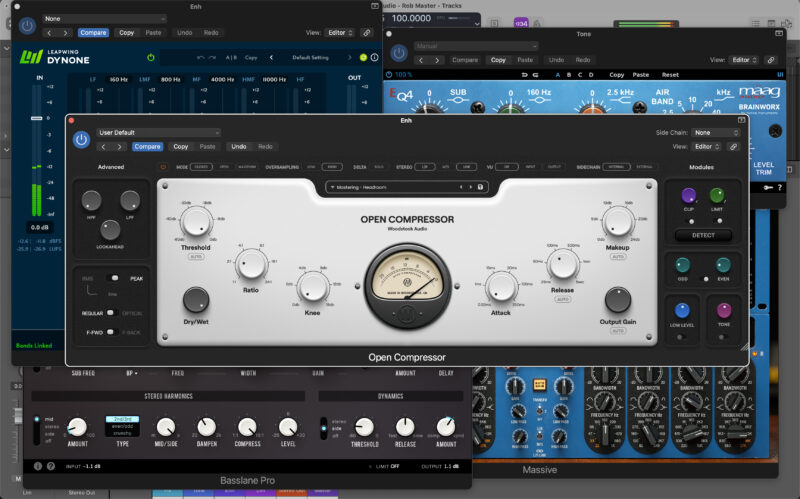Click the pink TONE module knob

pos(724,309)
